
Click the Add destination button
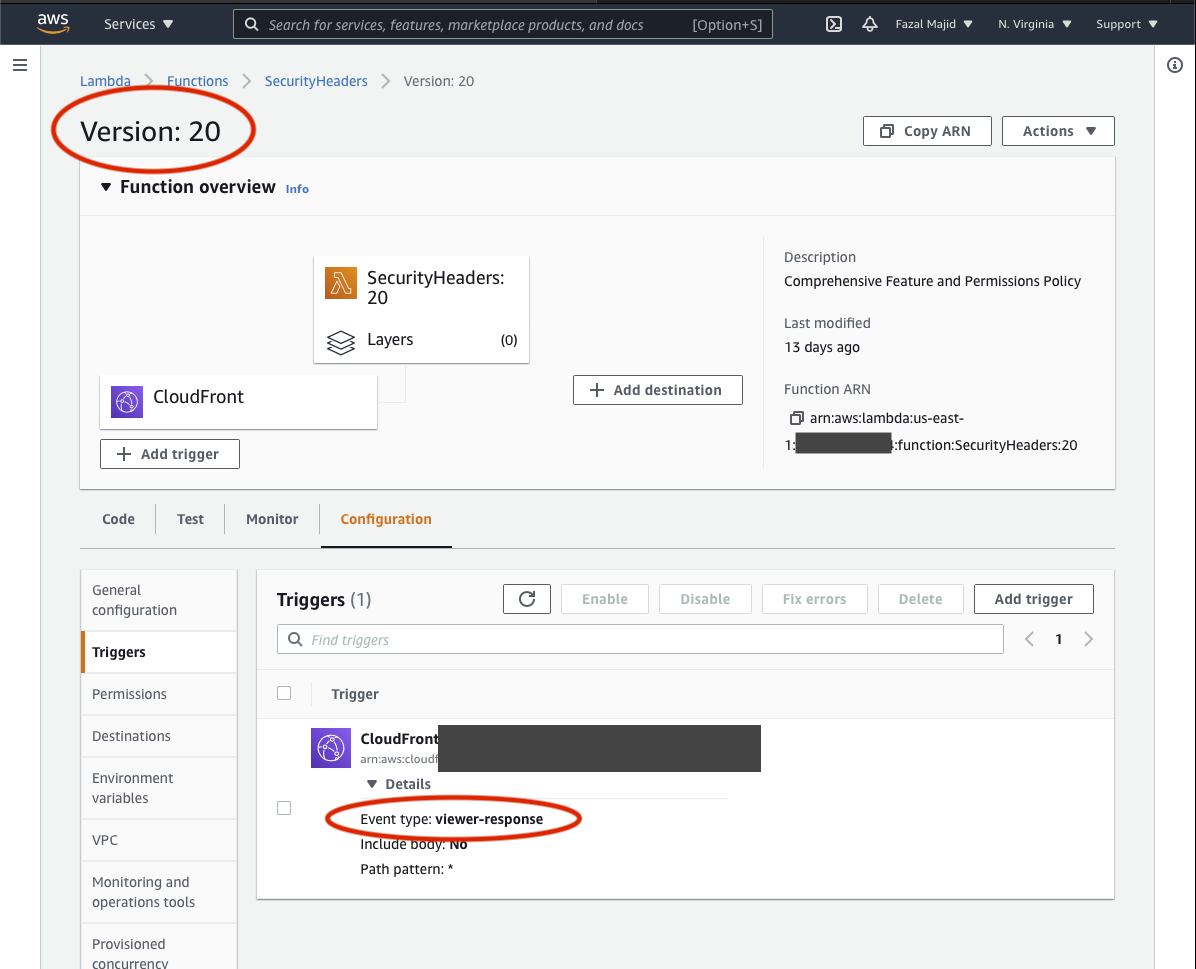(x=657, y=390)
